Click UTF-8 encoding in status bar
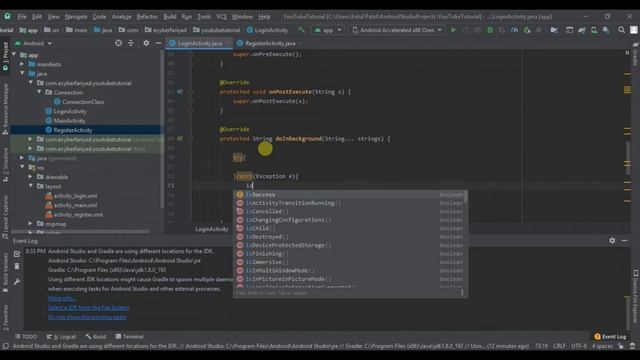The width and height of the screenshot is (640, 360). (578, 346)
